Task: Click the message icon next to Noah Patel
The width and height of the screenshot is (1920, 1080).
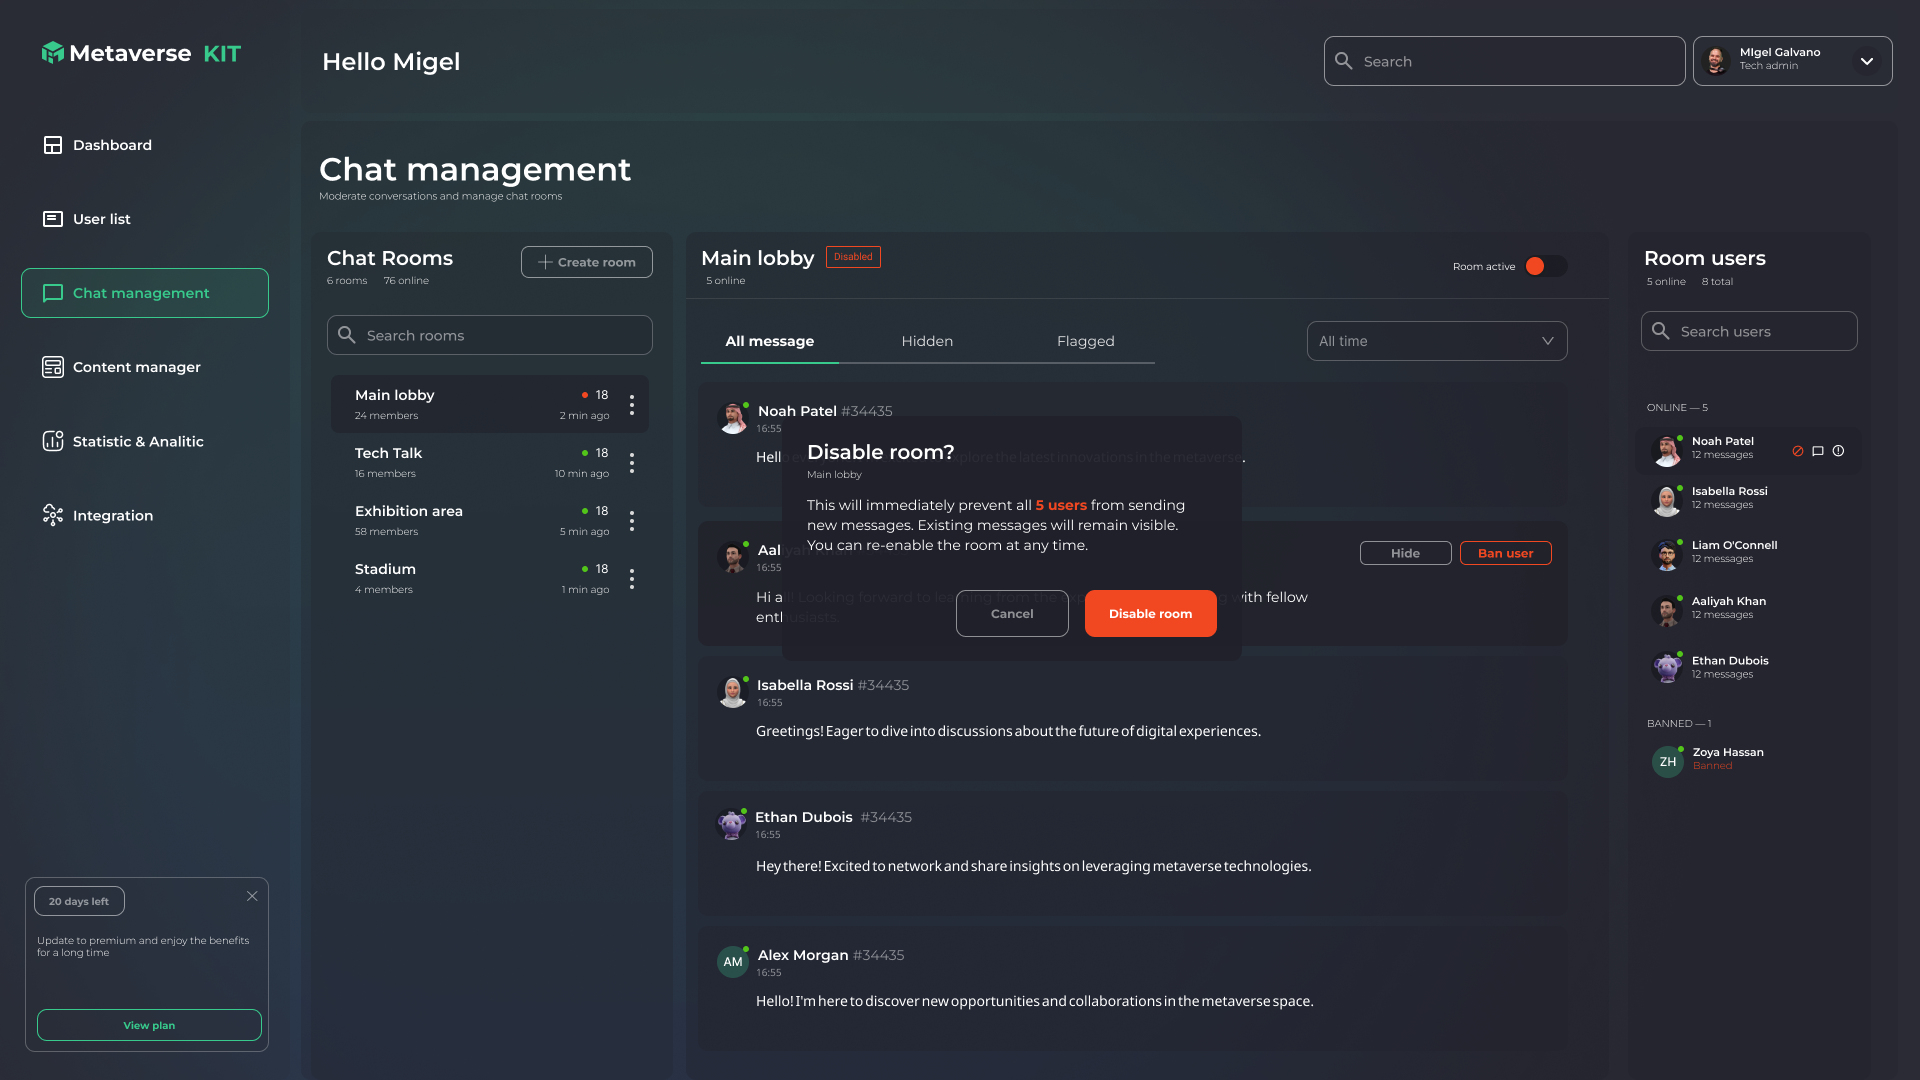Action: coord(1818,451)
